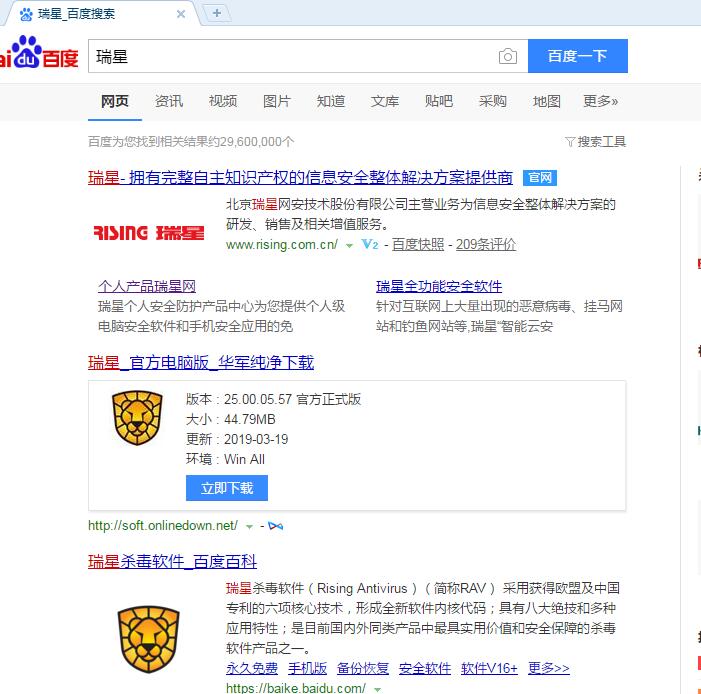Click the Baidu logo
The height and width of the screenshot is (694, 701).
pyautogui.click(x=39, y=53)
